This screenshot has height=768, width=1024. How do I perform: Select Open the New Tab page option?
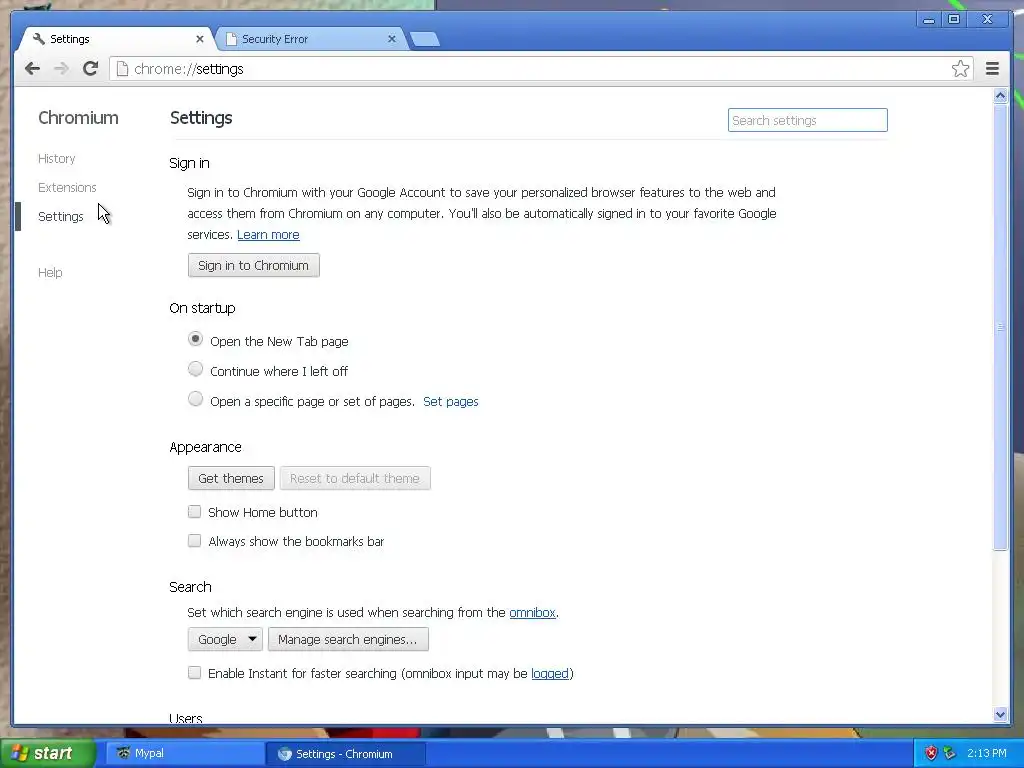[195, 339]
